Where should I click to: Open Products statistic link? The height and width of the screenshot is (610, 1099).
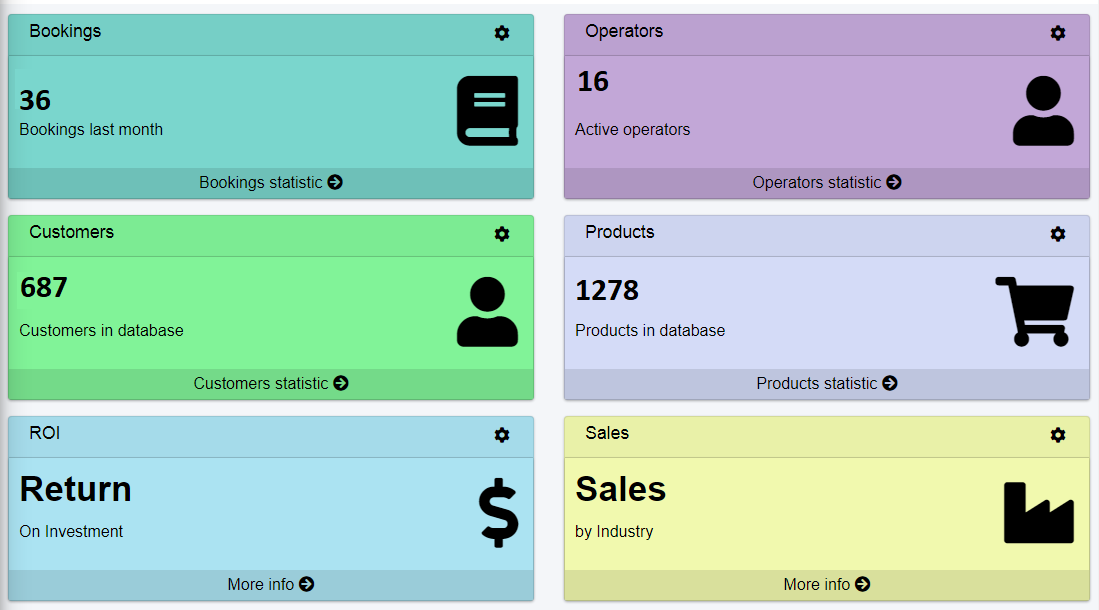click(827, 383)
